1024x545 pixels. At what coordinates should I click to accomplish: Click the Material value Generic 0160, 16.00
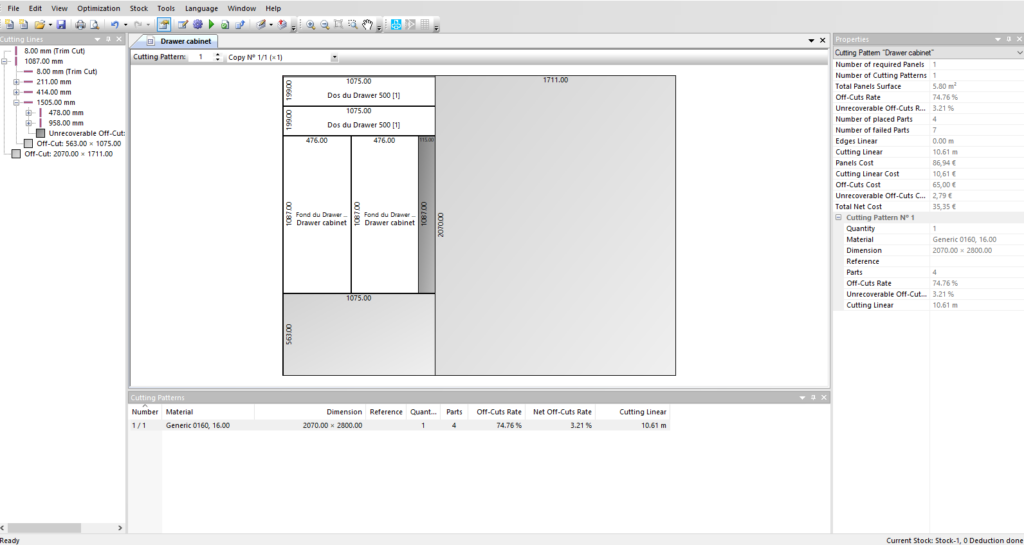coord(964,240)
